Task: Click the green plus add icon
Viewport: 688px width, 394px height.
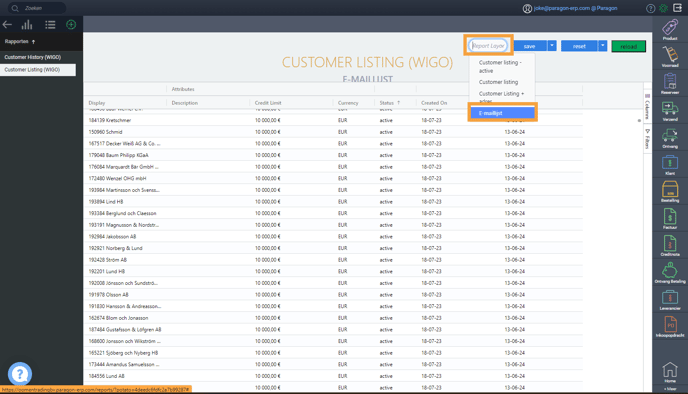Action: [71, 25]
